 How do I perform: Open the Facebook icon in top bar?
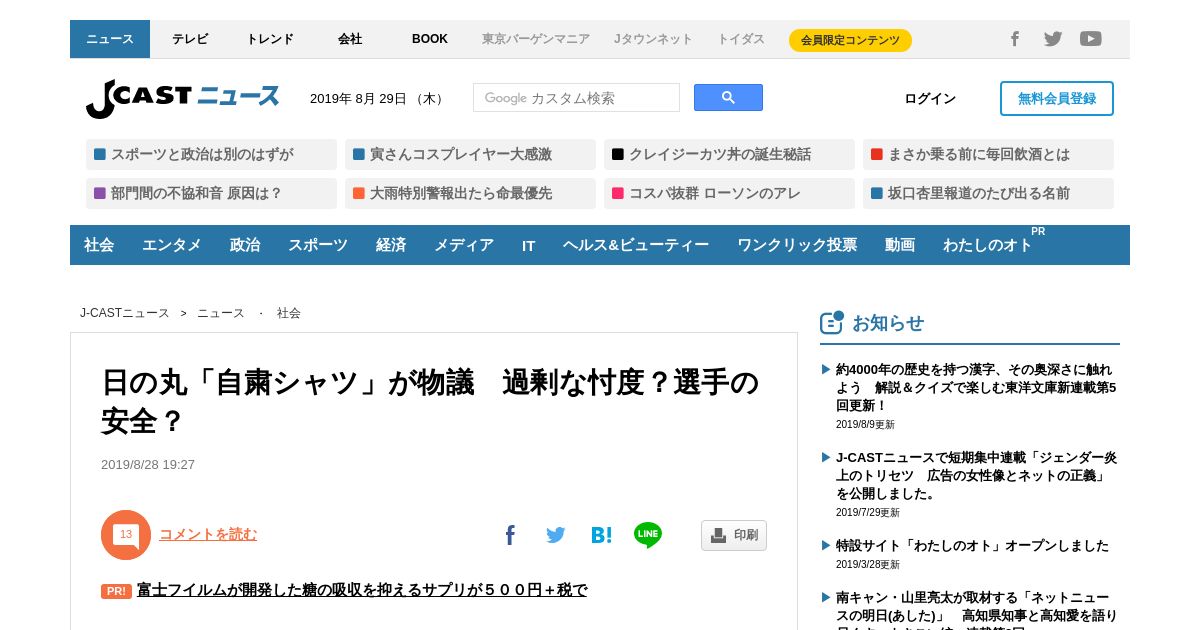pyautogui.click(x=1014, y=39)
